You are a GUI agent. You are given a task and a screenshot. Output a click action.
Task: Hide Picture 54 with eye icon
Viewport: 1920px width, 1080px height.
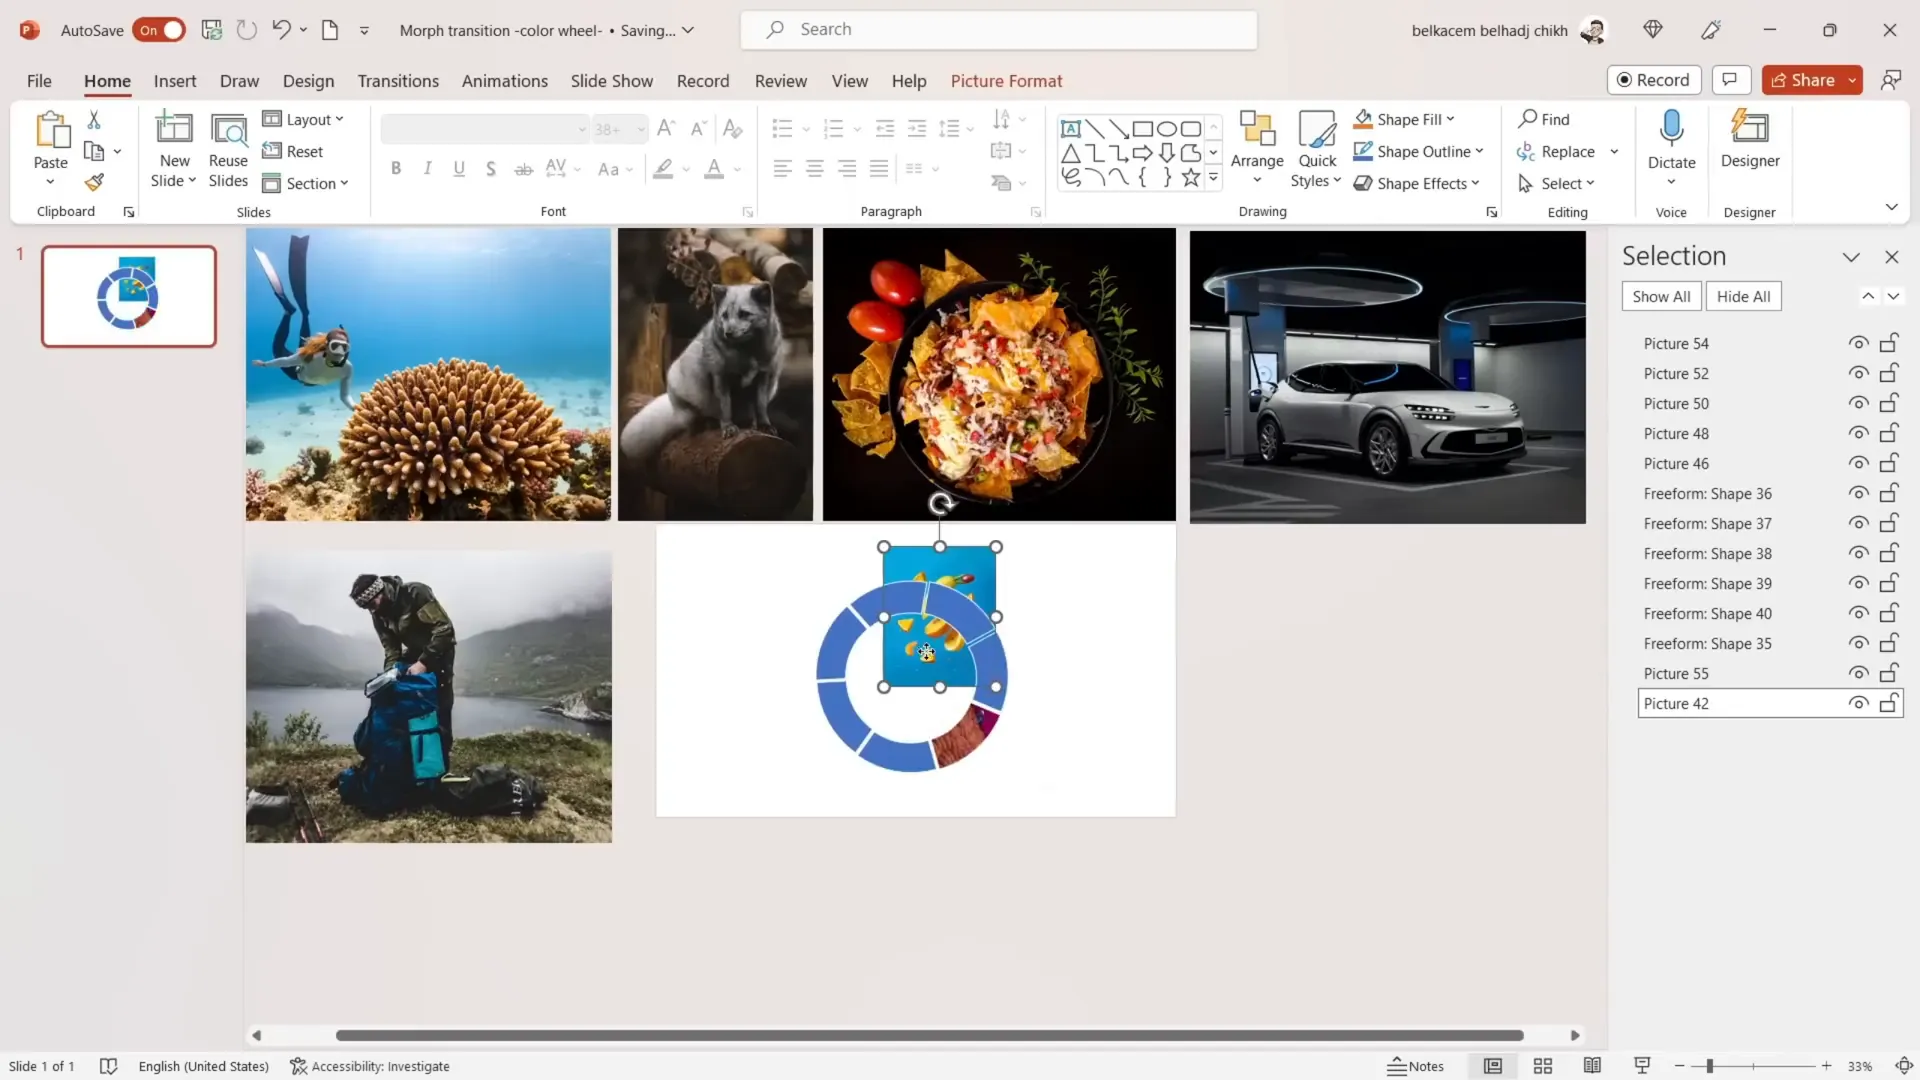(x=1858, y=343)
